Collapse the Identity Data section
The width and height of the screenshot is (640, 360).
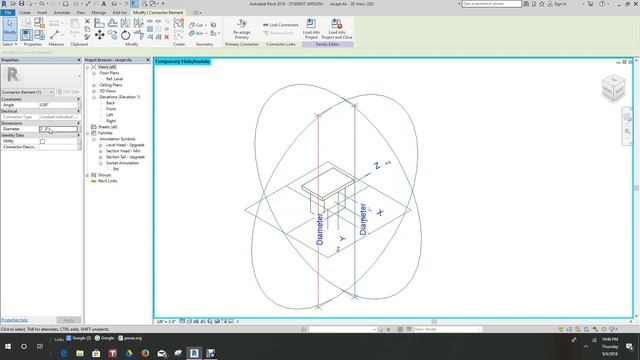point(78,135)
